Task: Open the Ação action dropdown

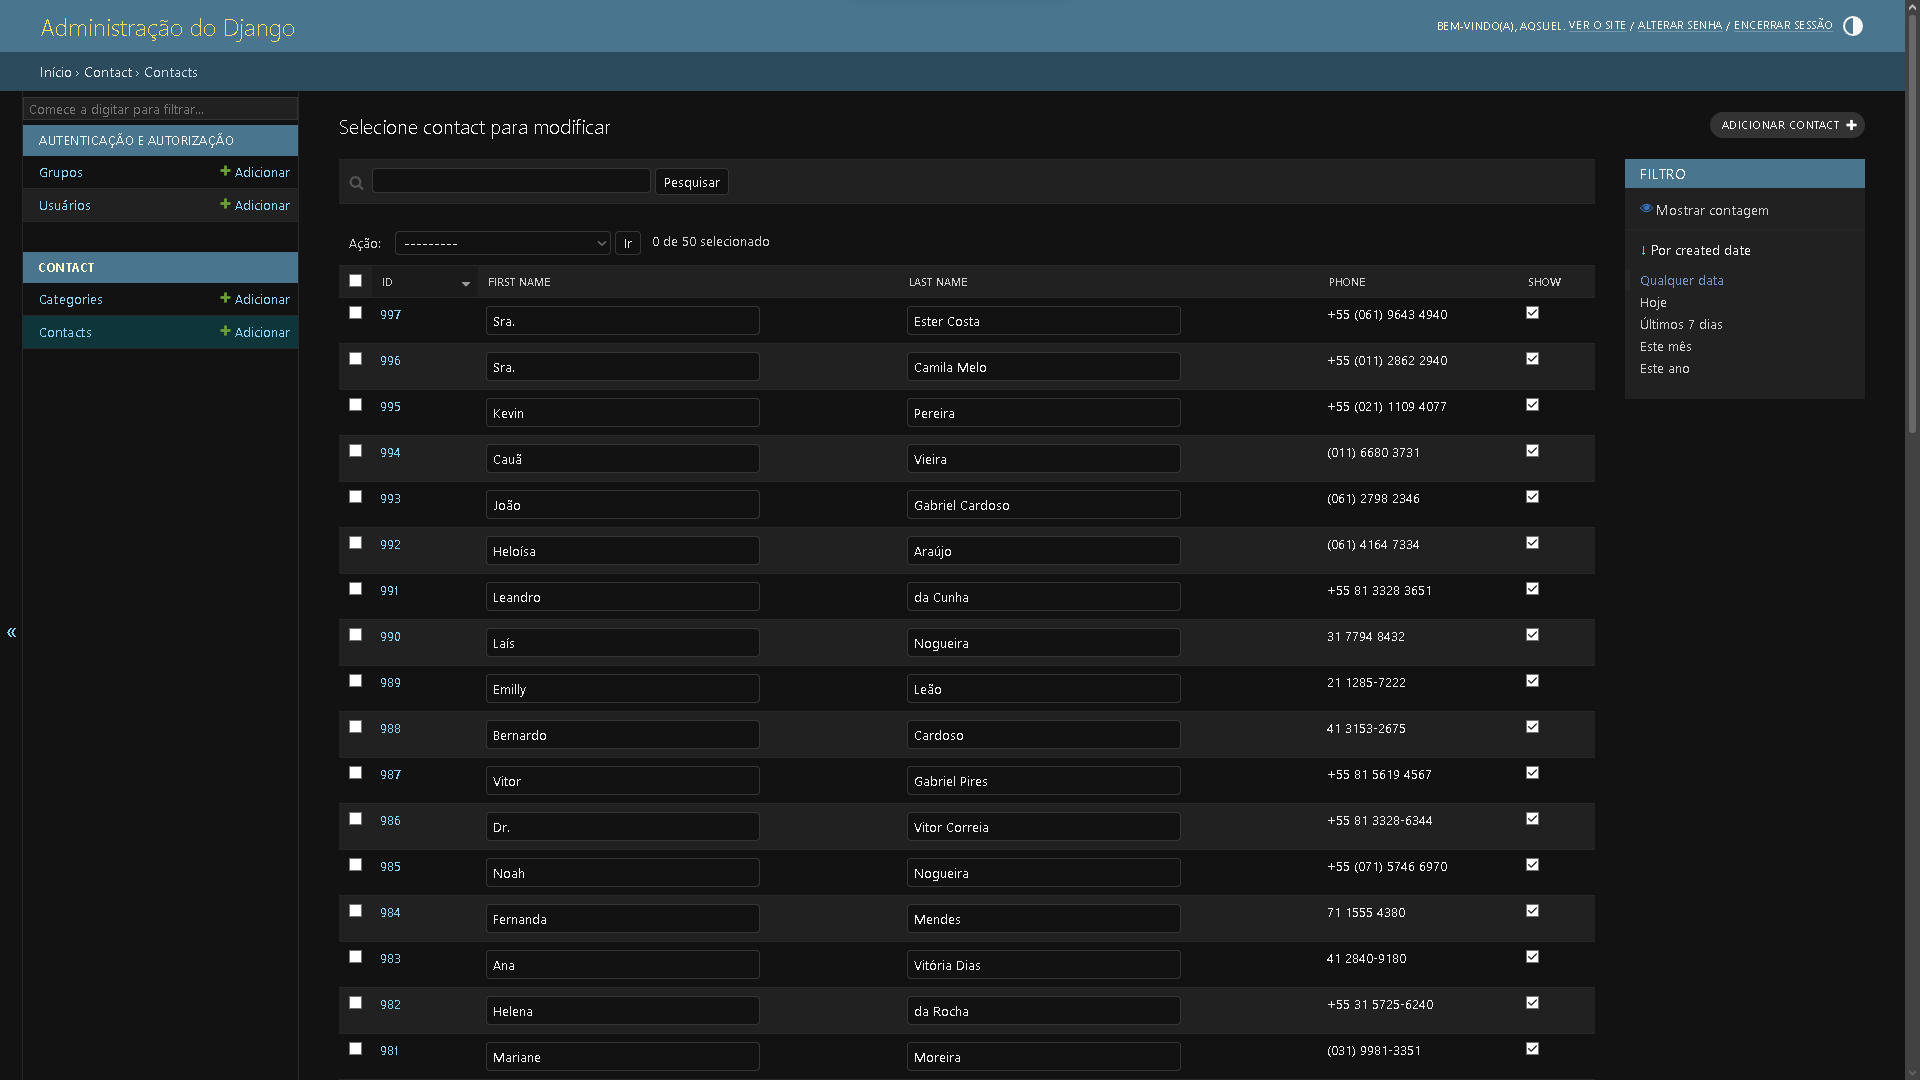Action: (502, 243)
